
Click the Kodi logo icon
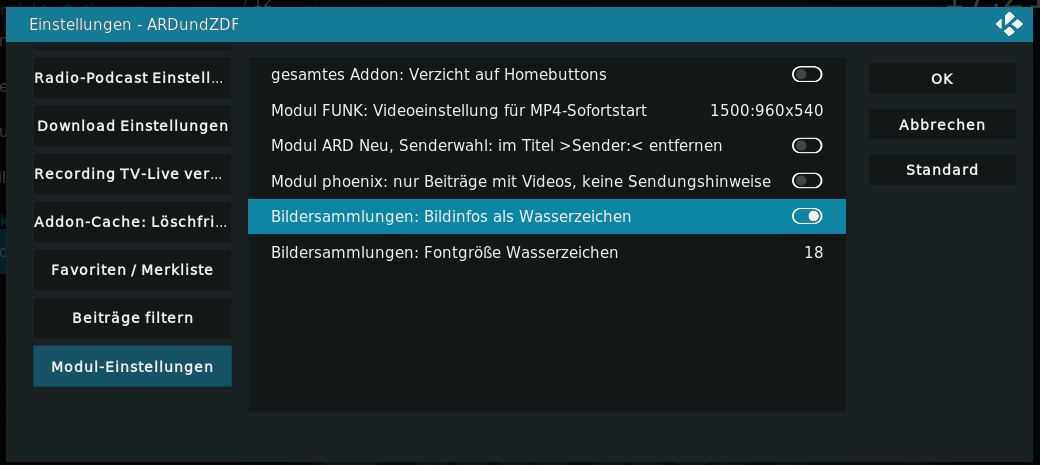tap(1009, 25)
